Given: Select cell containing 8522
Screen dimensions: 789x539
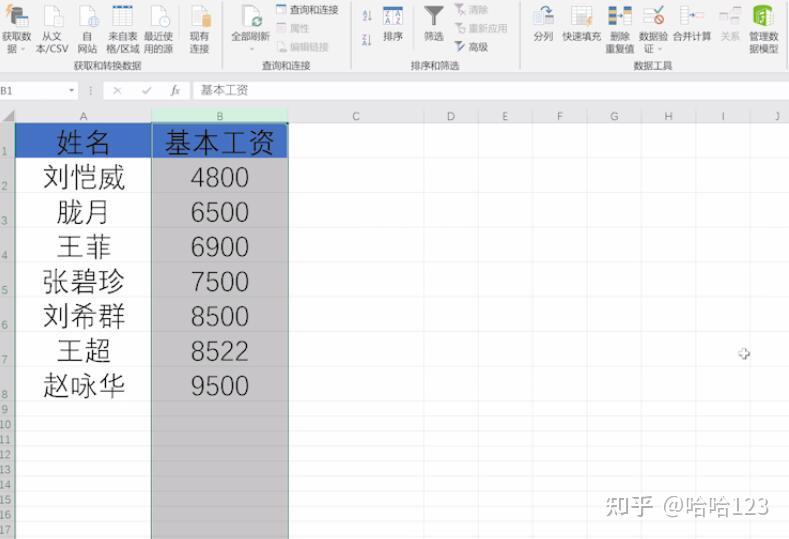Looking at the screenshot, I should 220,350.
